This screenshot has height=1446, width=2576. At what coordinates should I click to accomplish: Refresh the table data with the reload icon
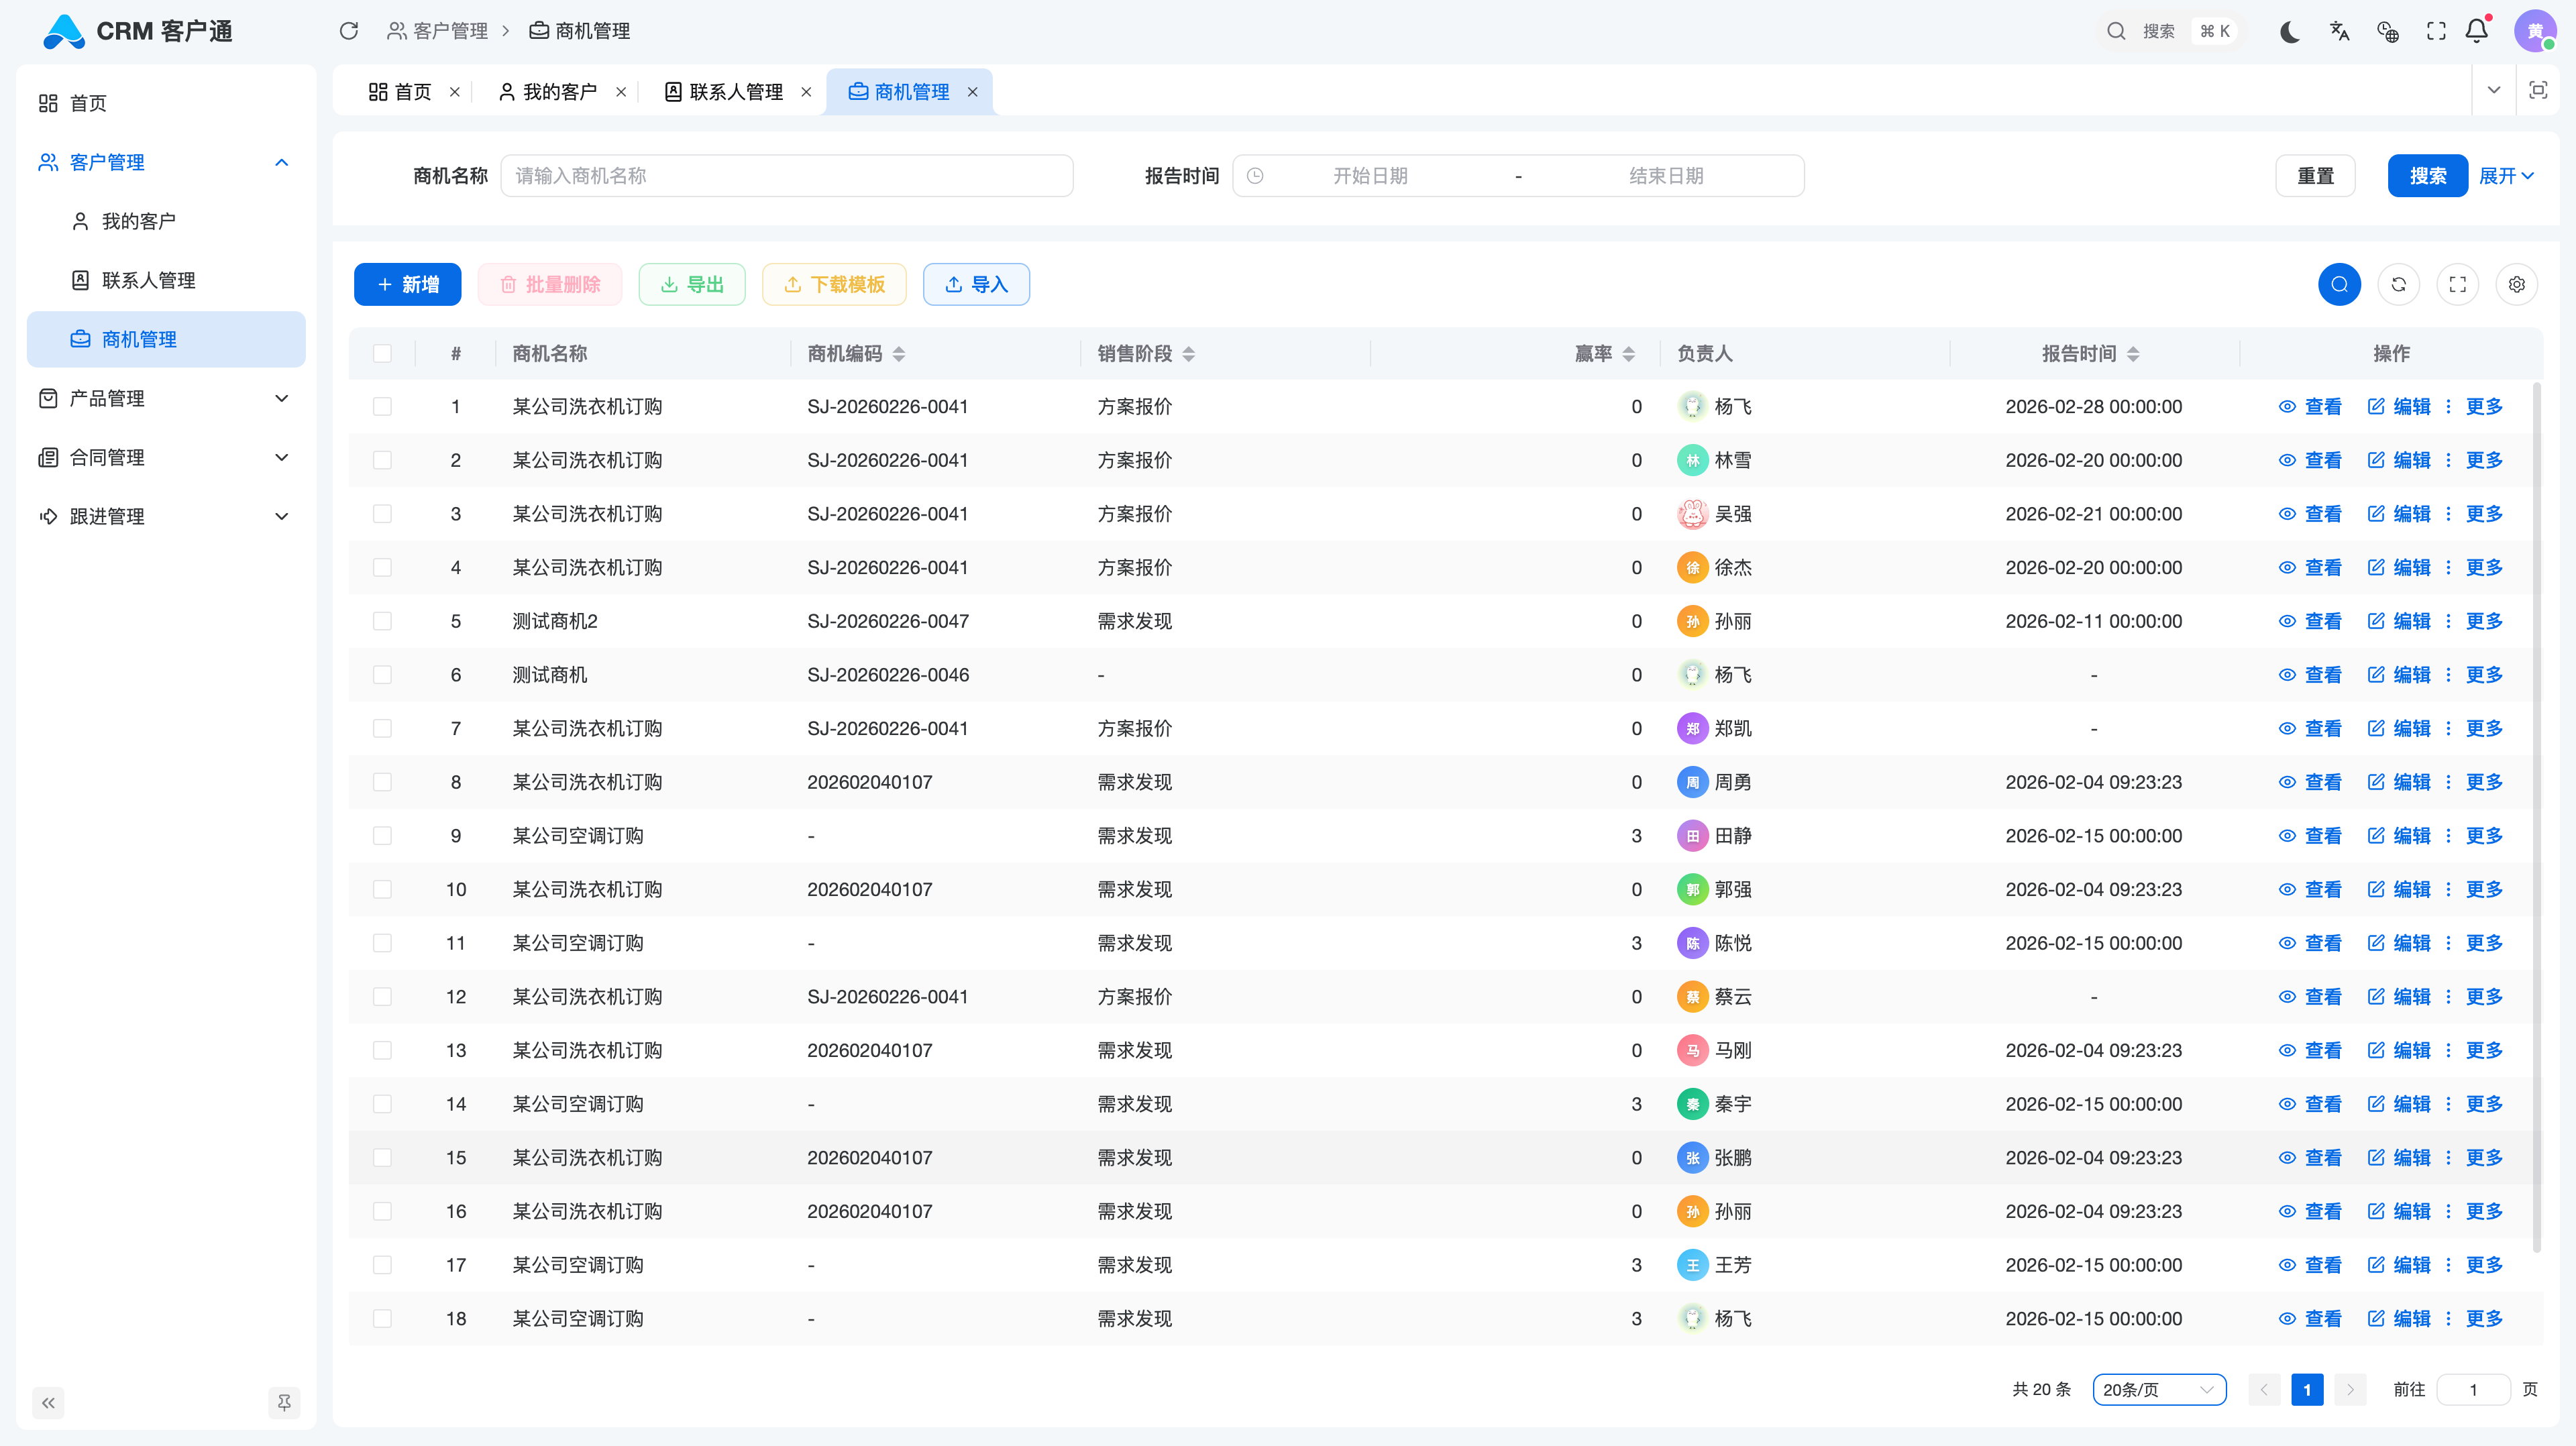click(x=2399, y=284)
